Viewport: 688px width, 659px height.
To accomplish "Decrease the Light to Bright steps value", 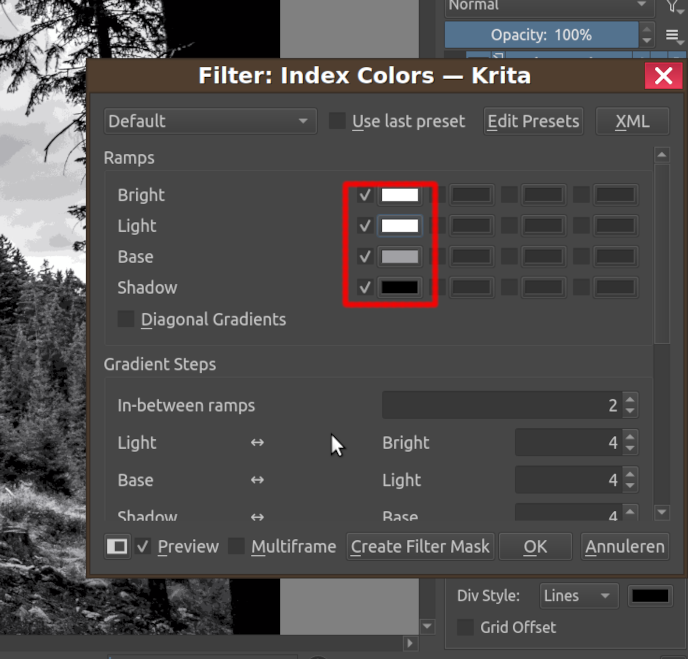I will [x=629, y=449].
